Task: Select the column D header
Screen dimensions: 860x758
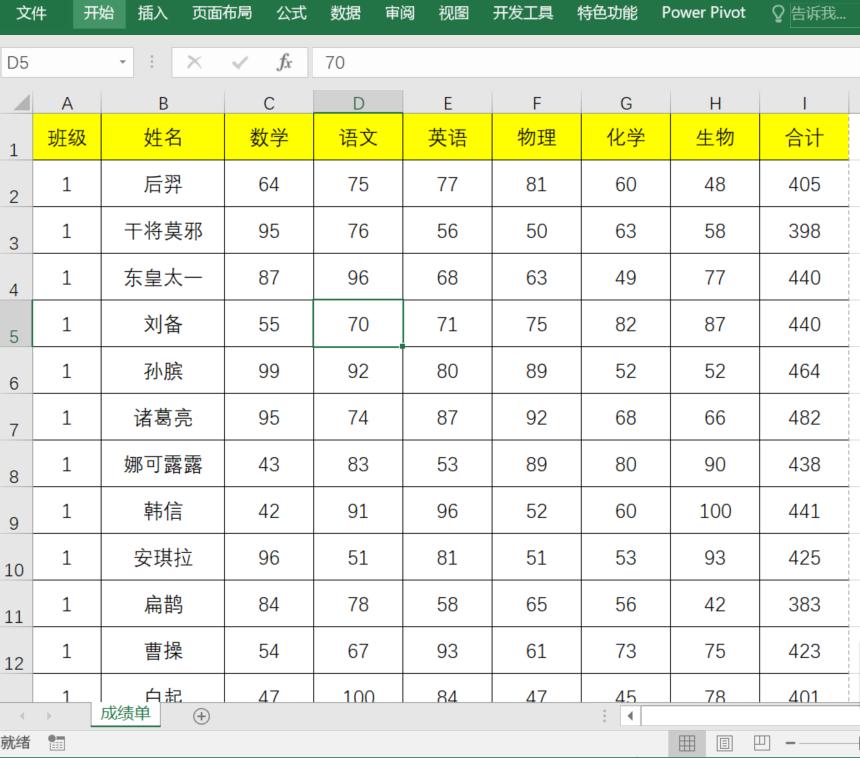Action: (x=357, y=102)
